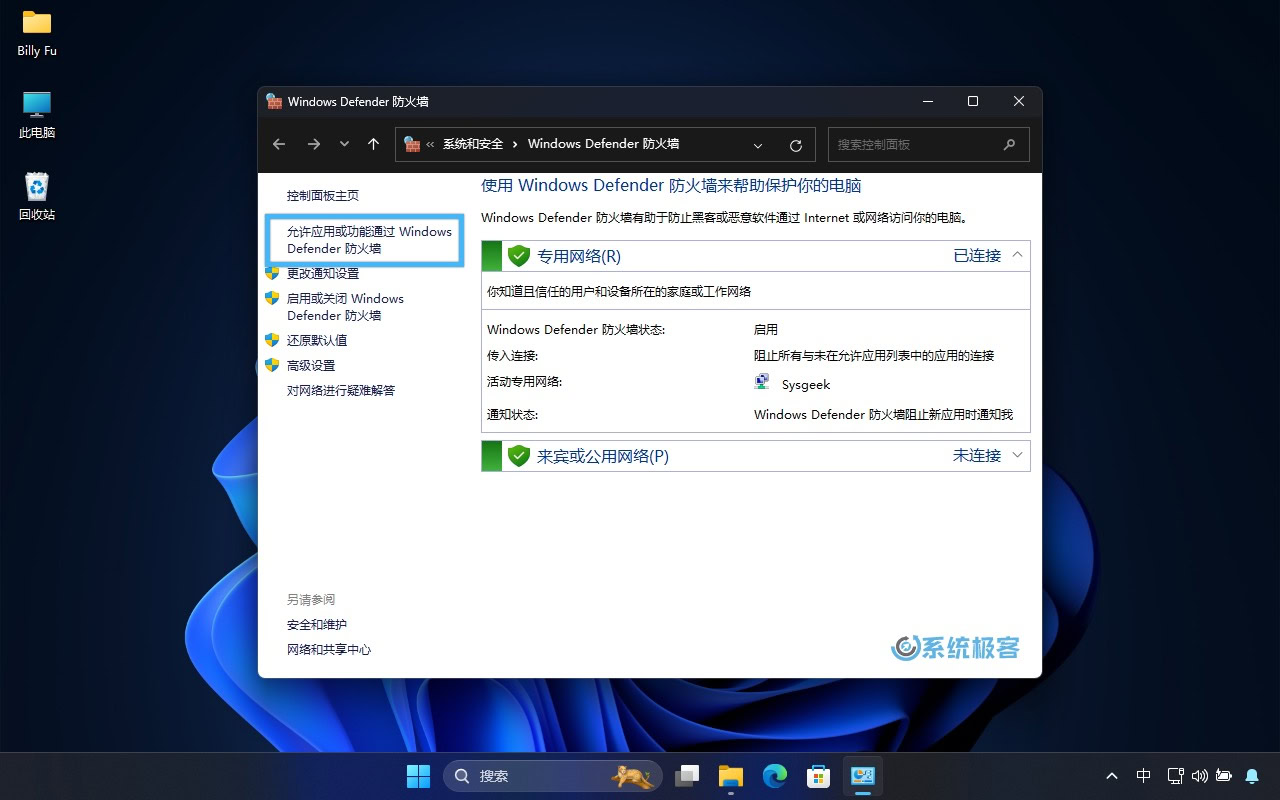This screenshot has height=800, width=1280.
Task: Click 还原默认值 link
Action: click(x=317, y=340)
